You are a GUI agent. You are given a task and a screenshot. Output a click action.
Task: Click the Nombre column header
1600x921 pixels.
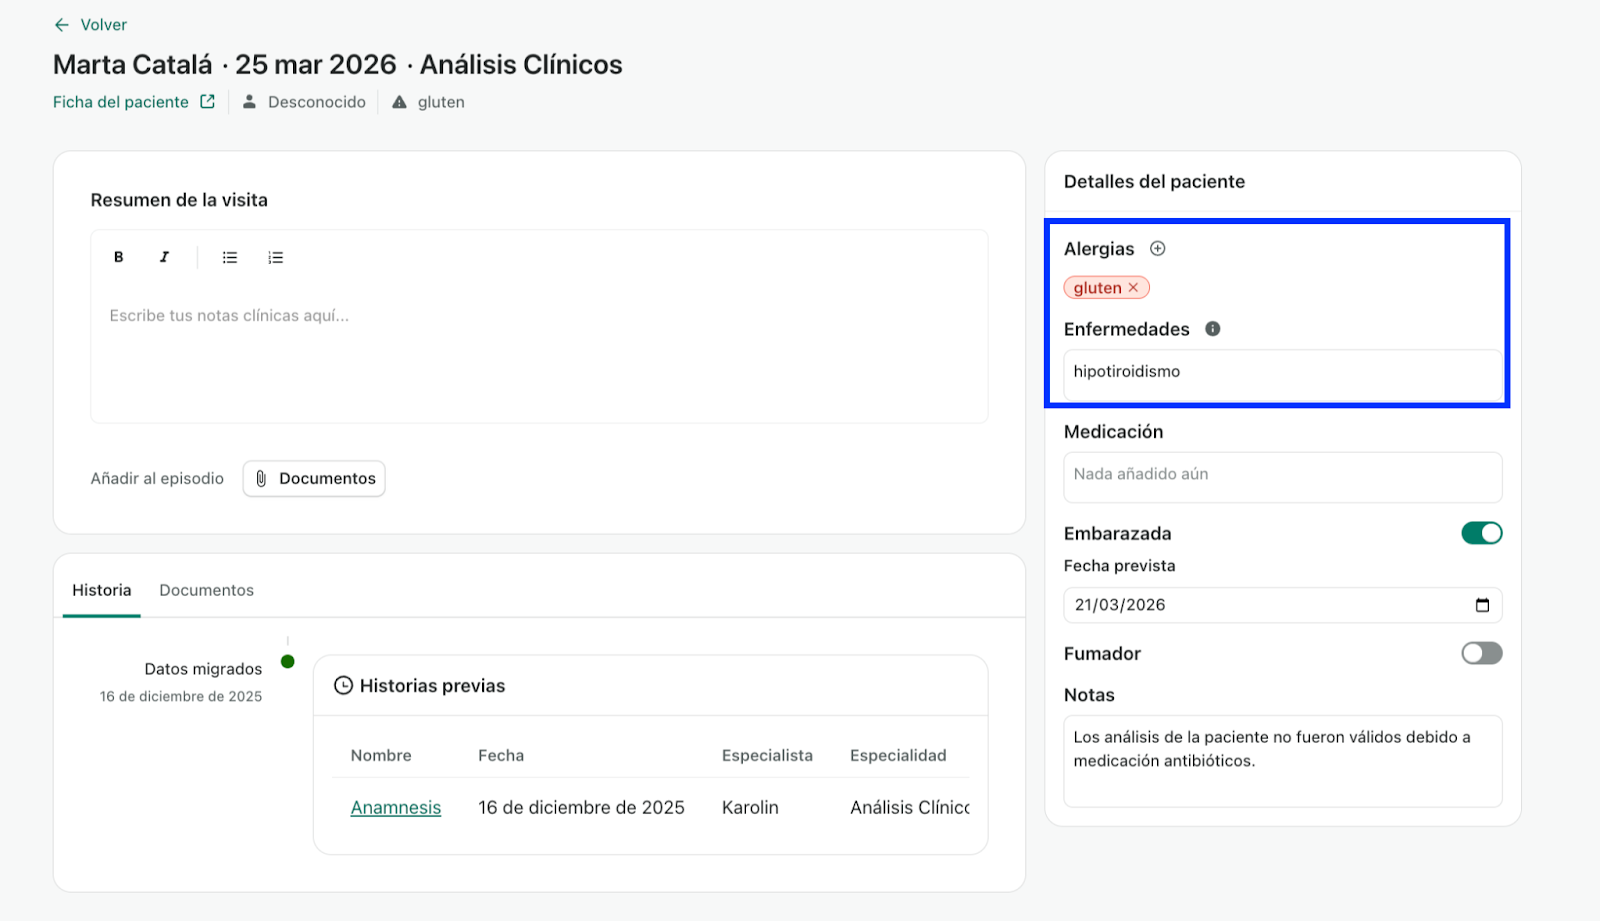(381, 755)
